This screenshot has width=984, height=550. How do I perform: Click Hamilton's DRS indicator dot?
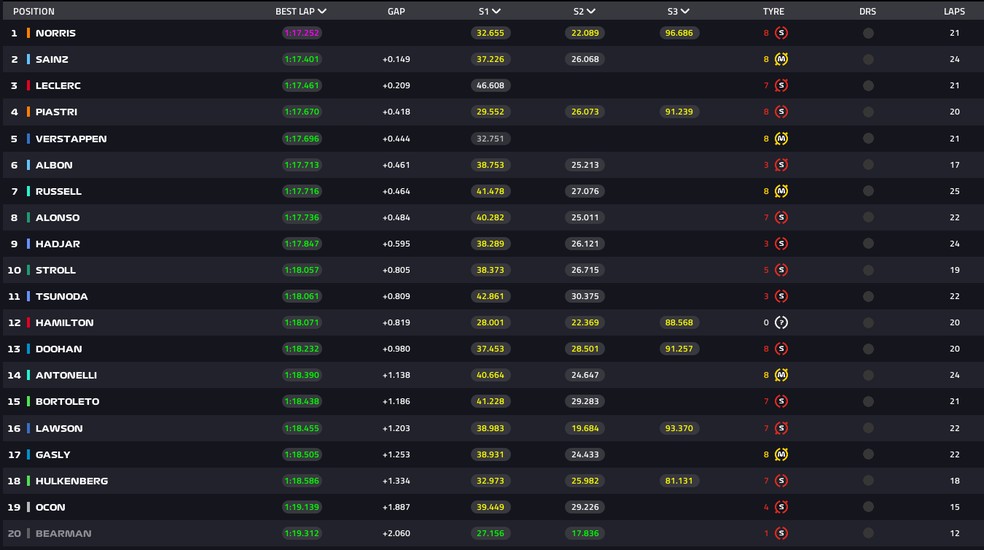(x=868, y=323)
